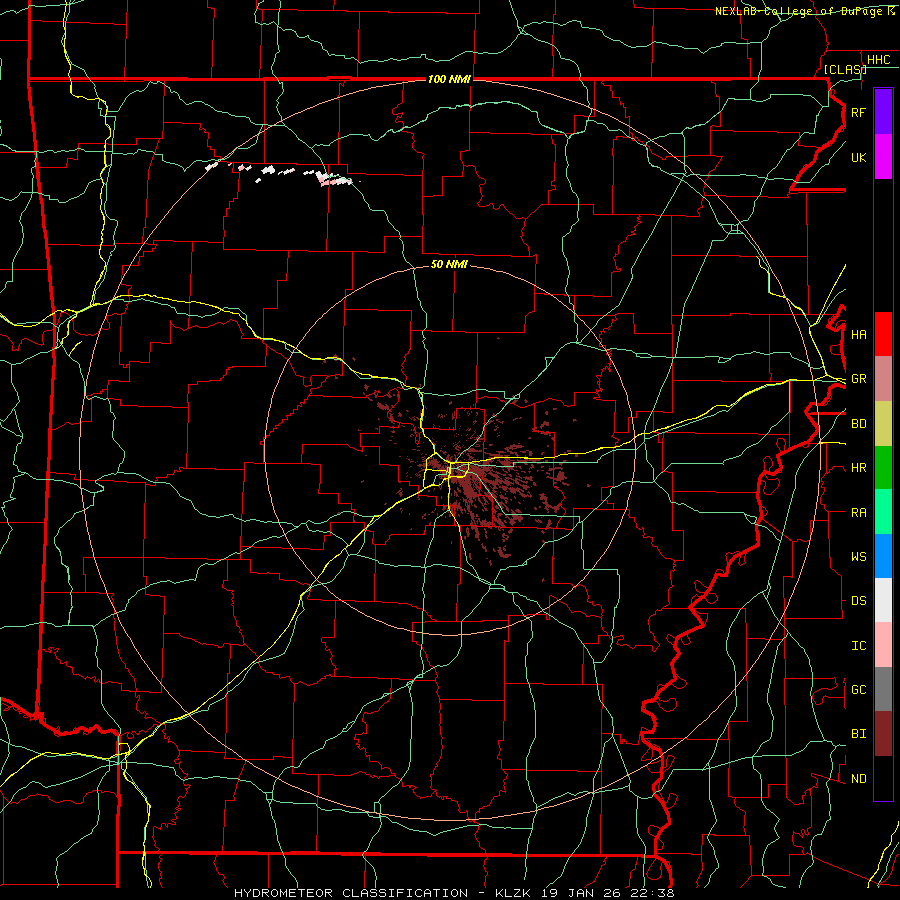Pick the RA light green legend swatch

coord(883,511)
